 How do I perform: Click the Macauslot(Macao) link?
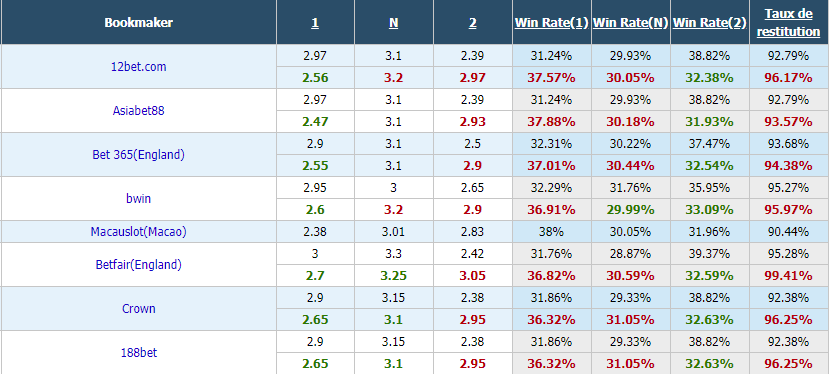click(139, 232)
